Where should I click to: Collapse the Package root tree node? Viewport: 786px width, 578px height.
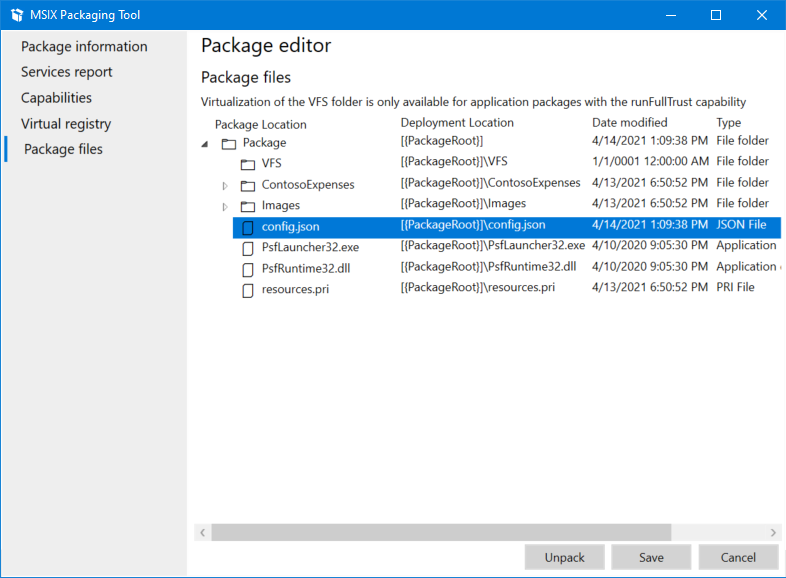205,144
